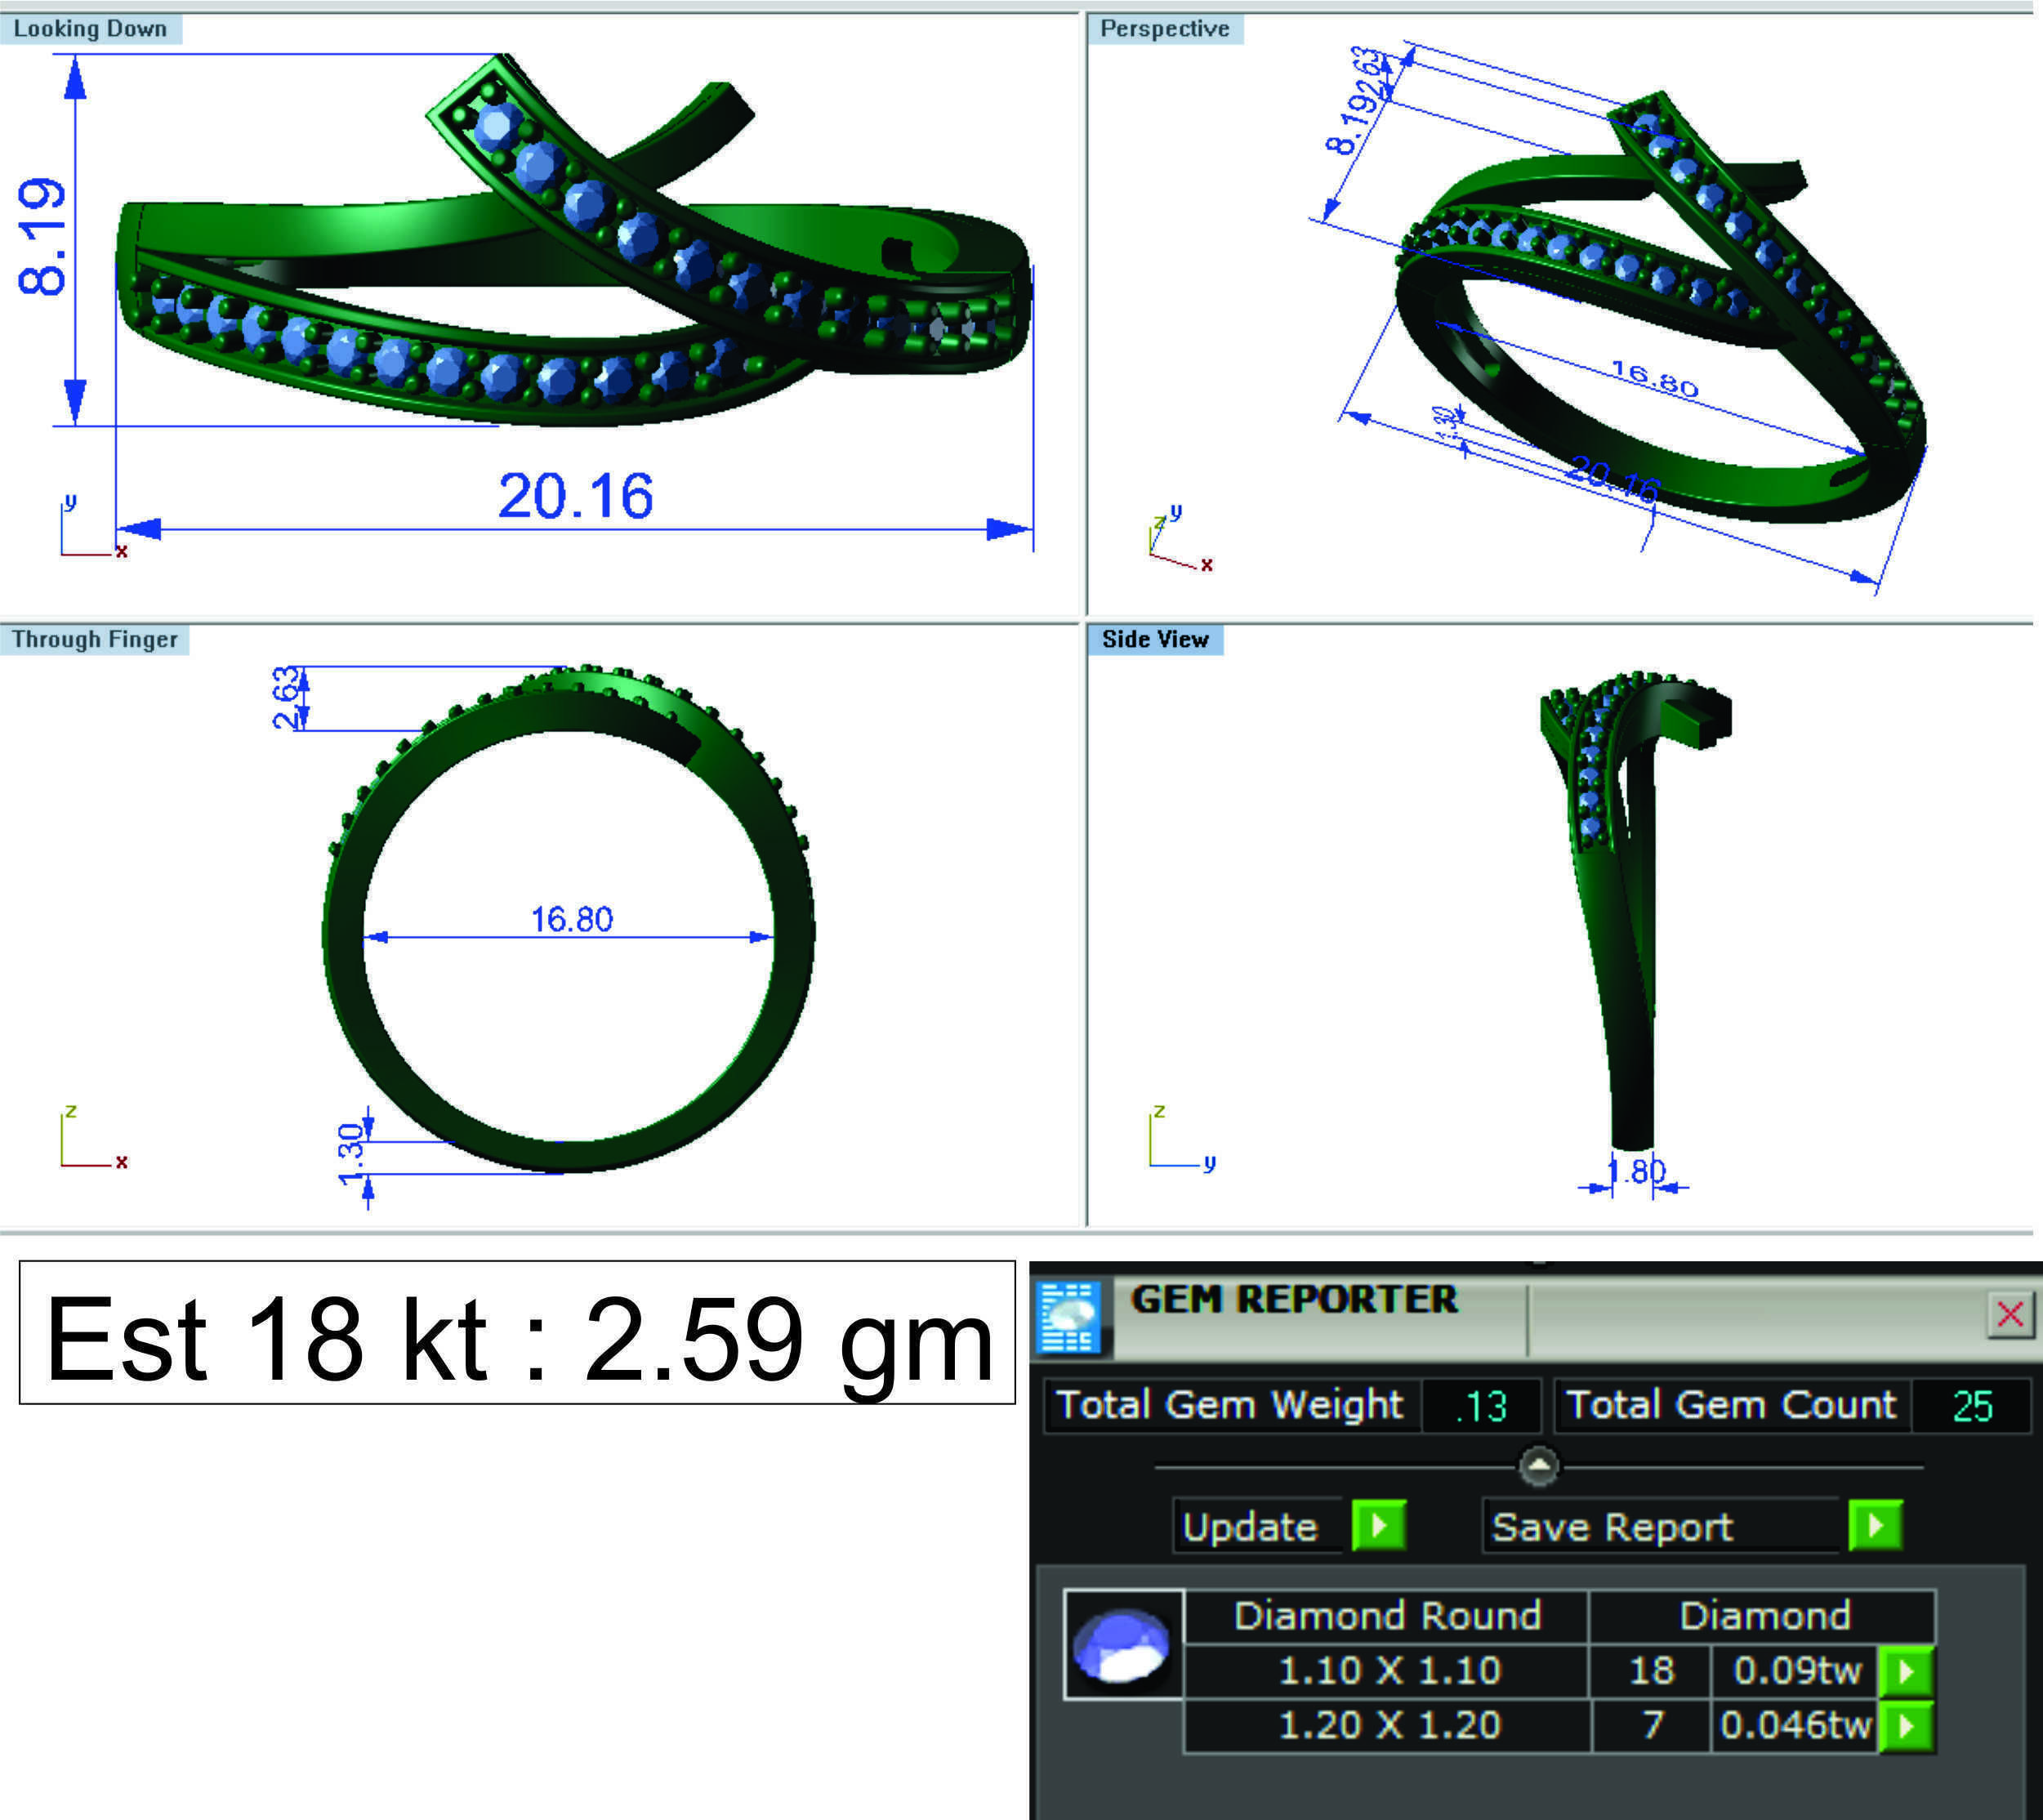This screenshot has width=2043, height=1820.
Task: Activate the Through Finger viewport label
Action: pyautogui.click(x=94, y=639)
